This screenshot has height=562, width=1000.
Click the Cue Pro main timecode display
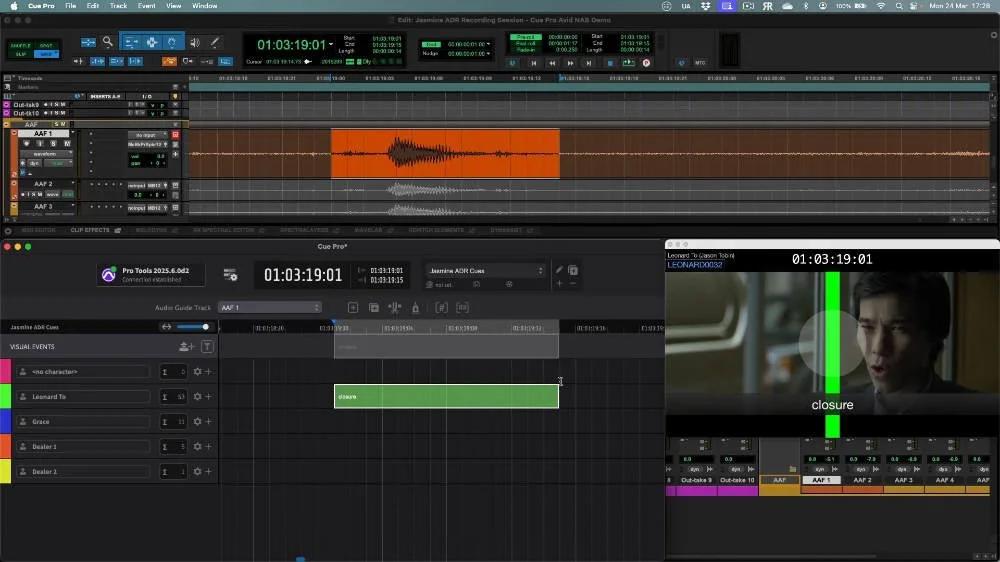coord(303,275)
